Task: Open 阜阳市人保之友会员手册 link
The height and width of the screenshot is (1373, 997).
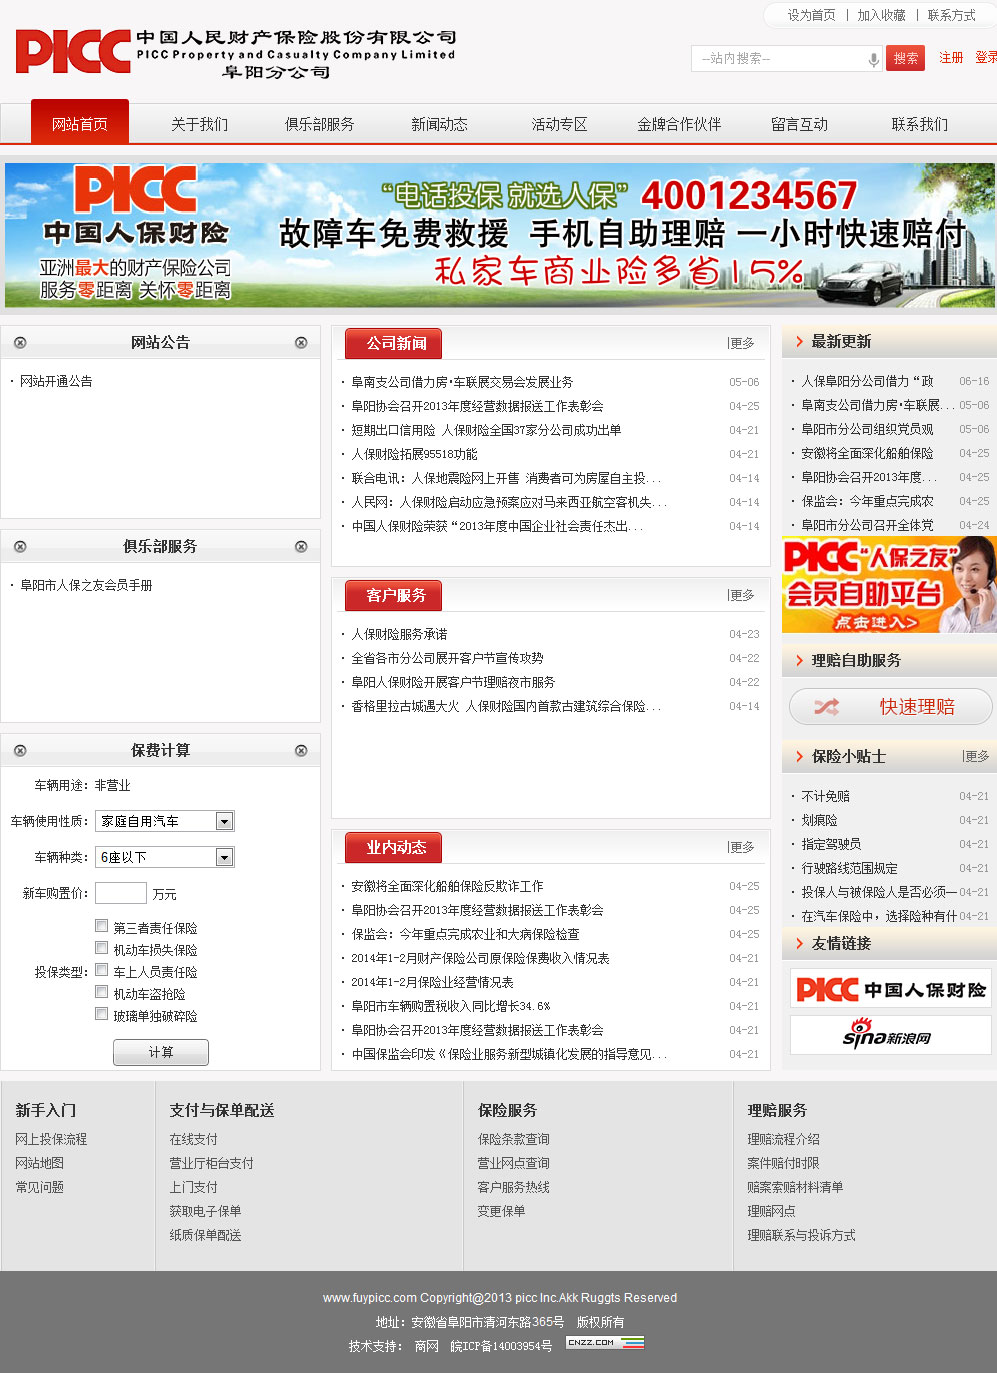Action: [86, 585]
